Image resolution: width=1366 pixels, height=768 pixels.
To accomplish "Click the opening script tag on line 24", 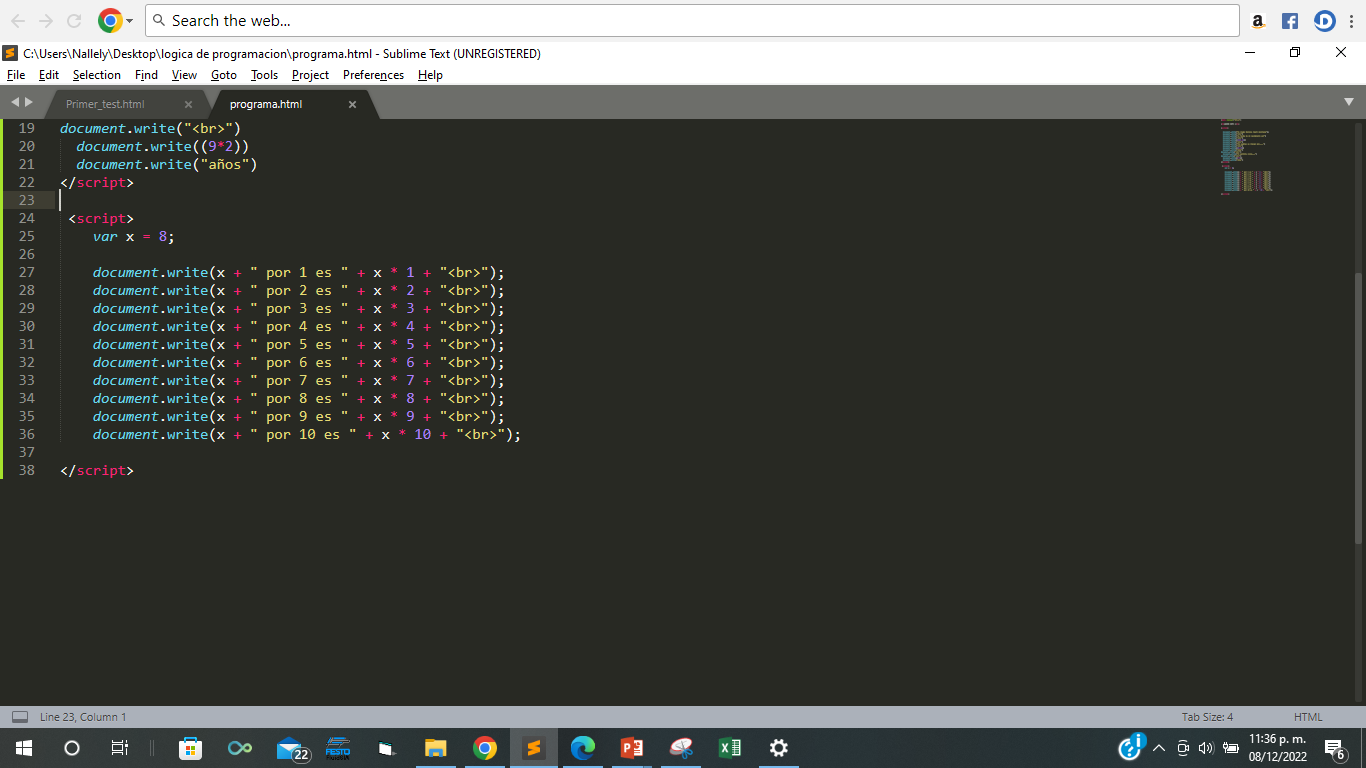I will [101, 218].
